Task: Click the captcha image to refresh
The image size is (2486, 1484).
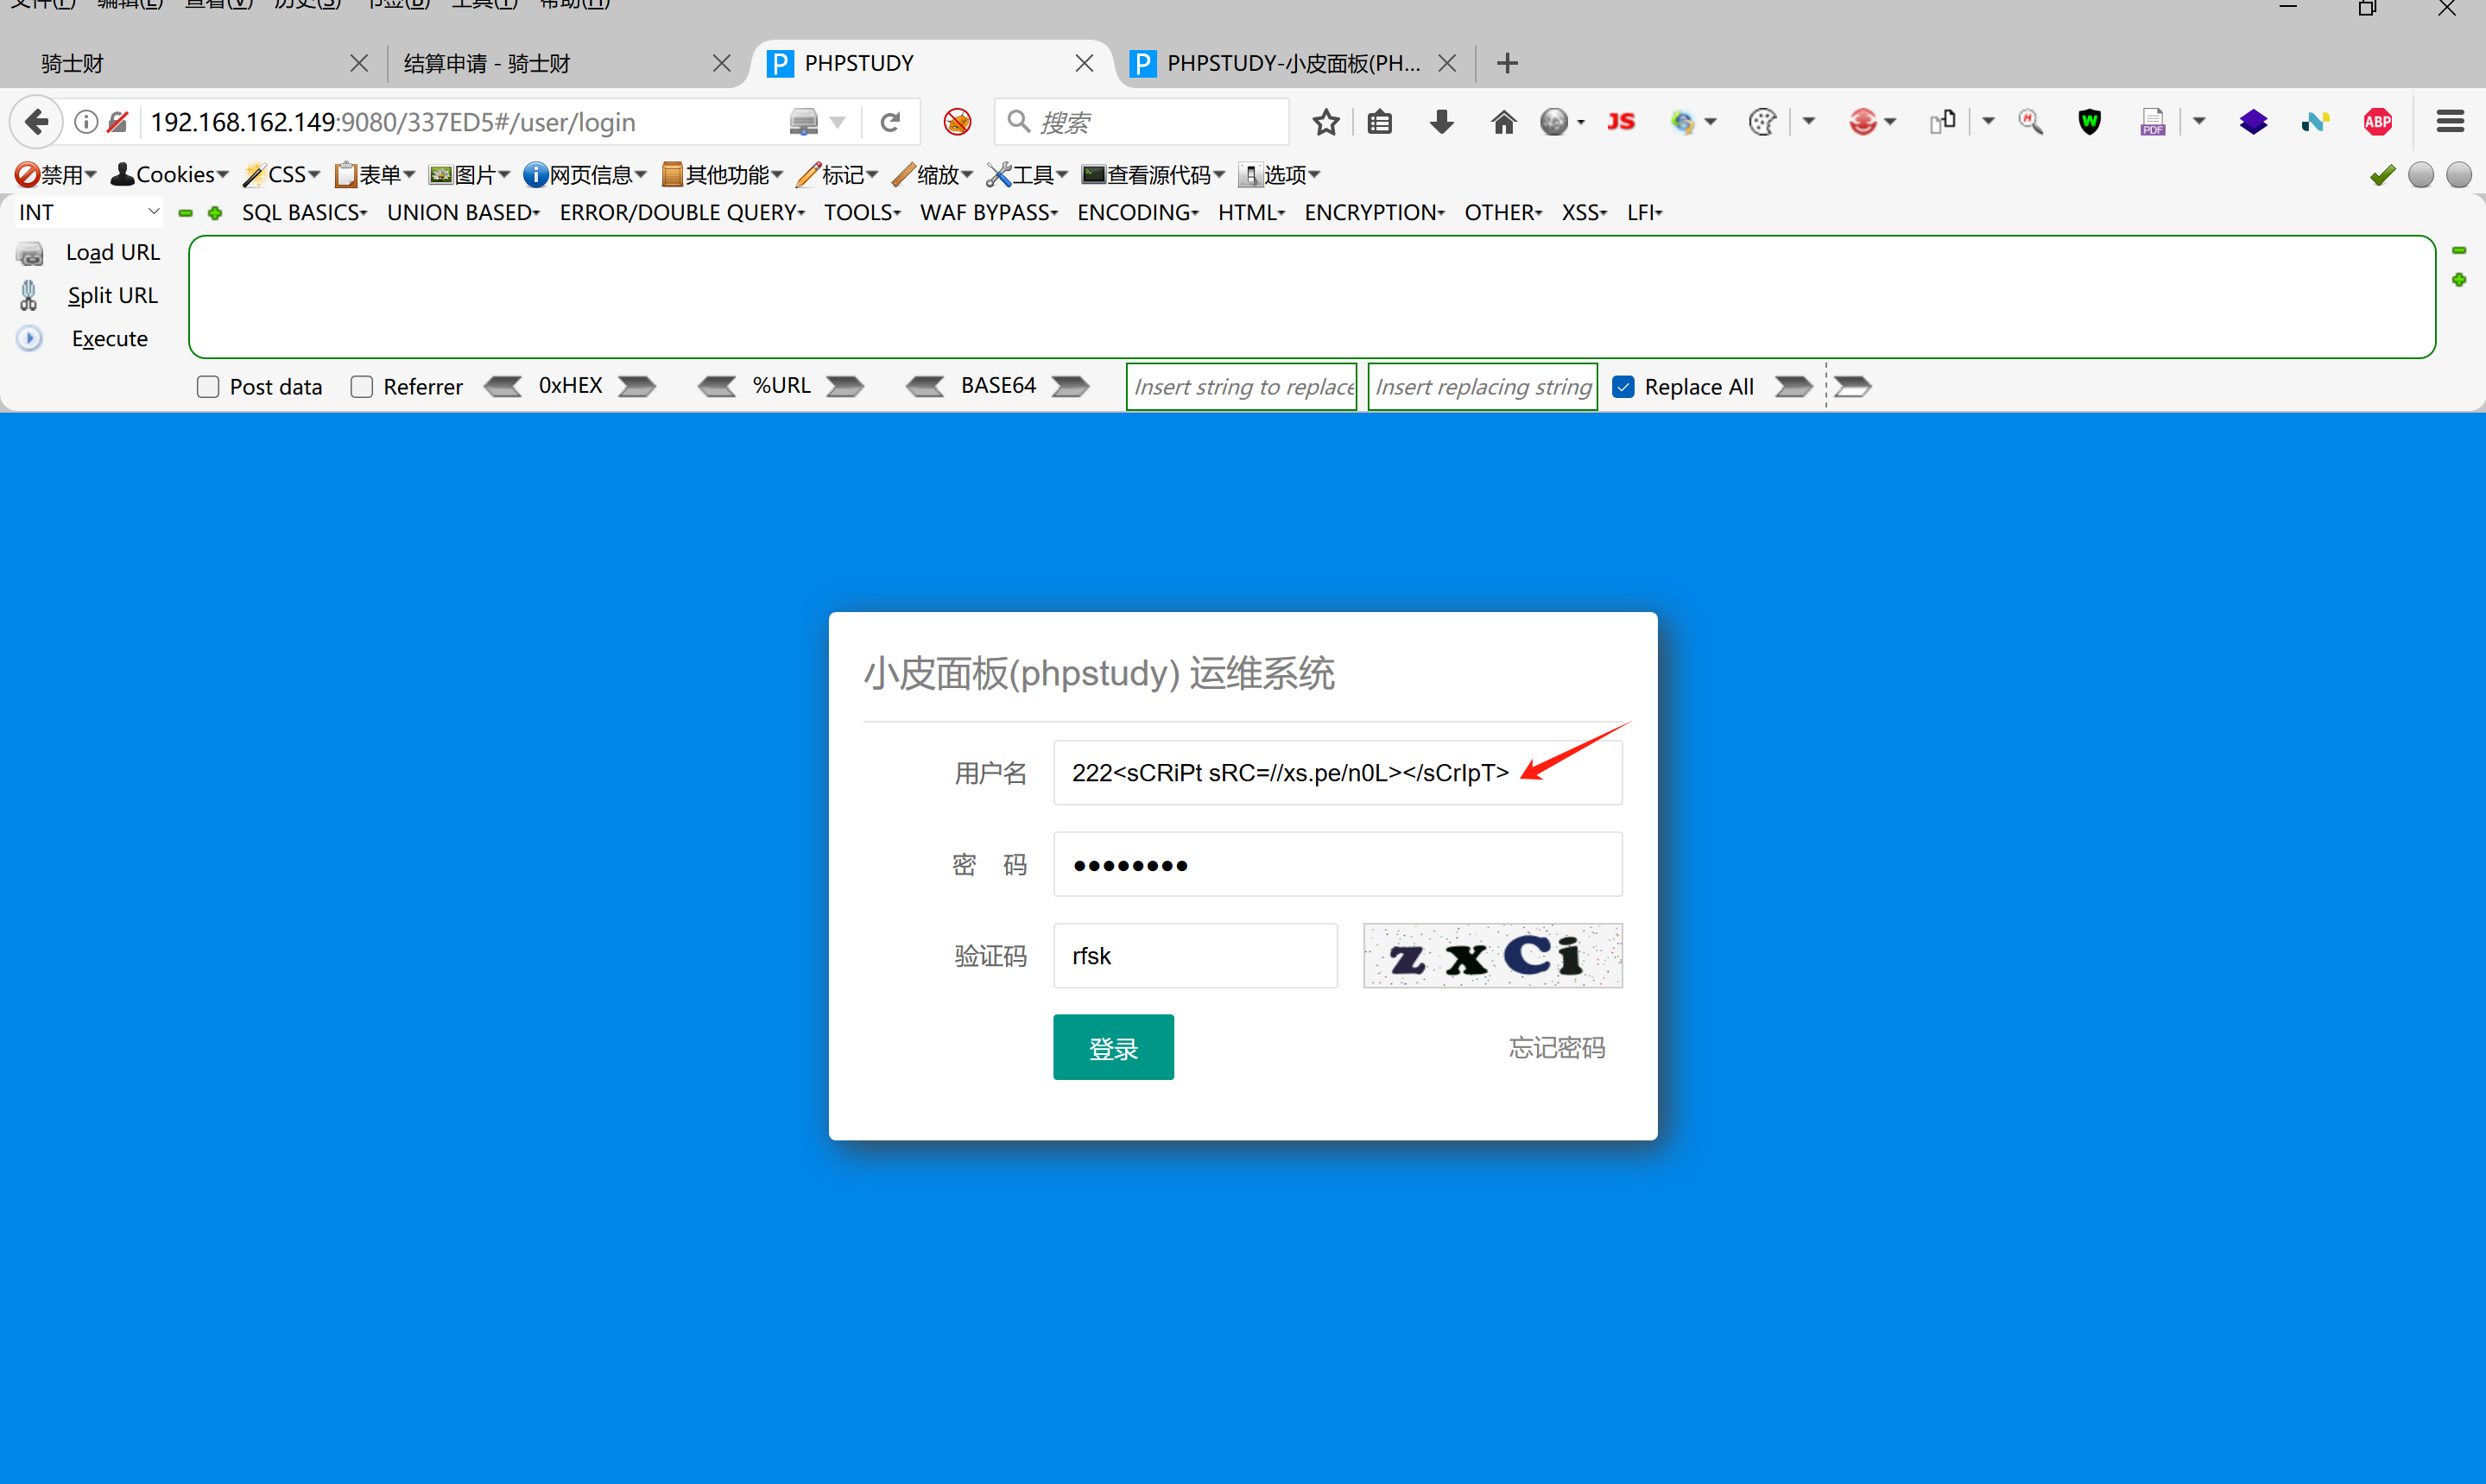Action: pos(1492,956)
